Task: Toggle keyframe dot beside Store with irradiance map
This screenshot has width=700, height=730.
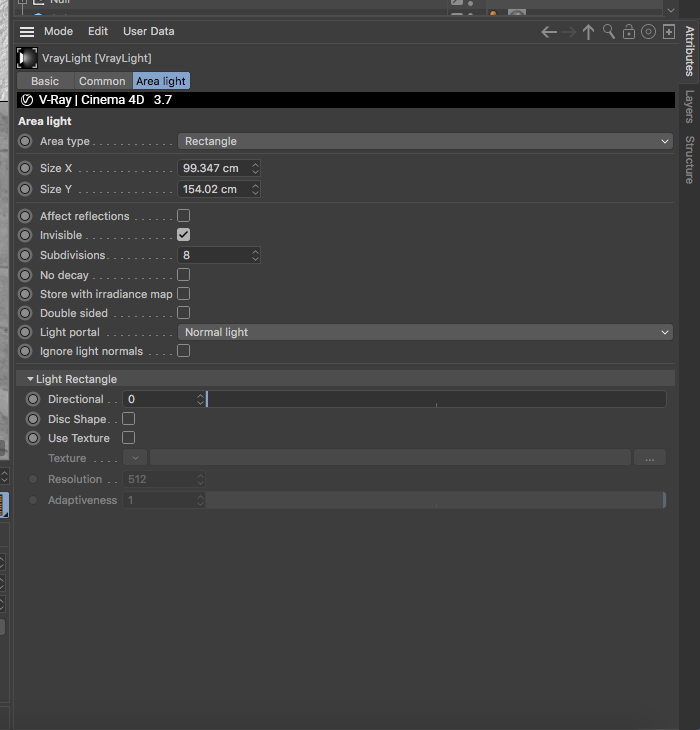Action: tap(25, 294)
